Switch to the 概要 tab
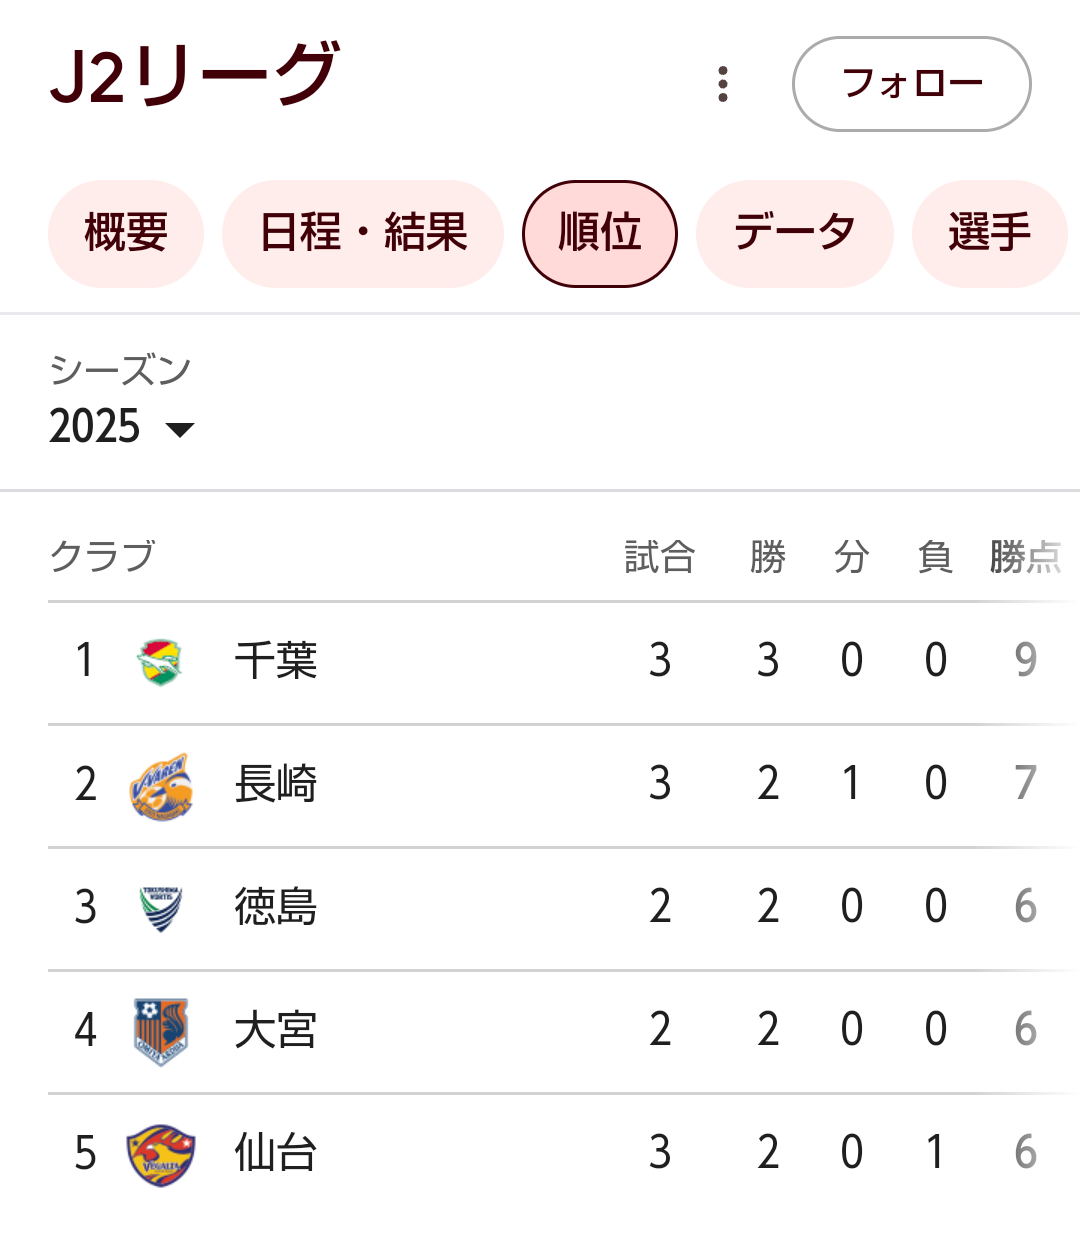The width and height of the screenshot is (1080, 1235). point(126,233)
